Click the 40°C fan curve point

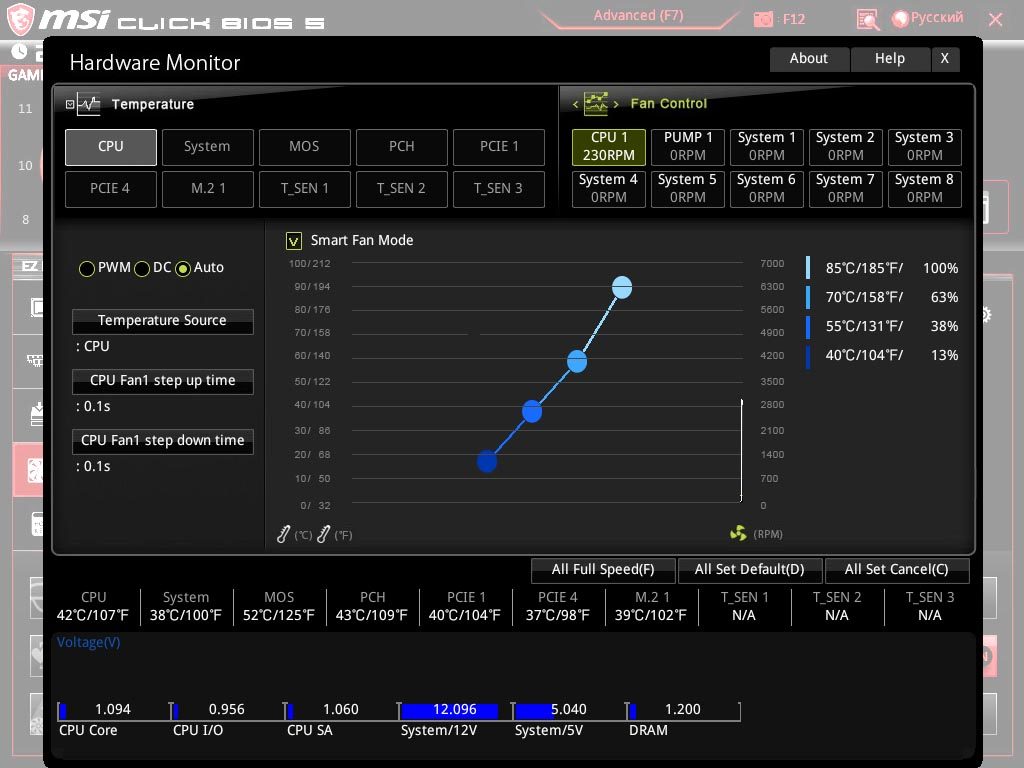click(487, 462)
